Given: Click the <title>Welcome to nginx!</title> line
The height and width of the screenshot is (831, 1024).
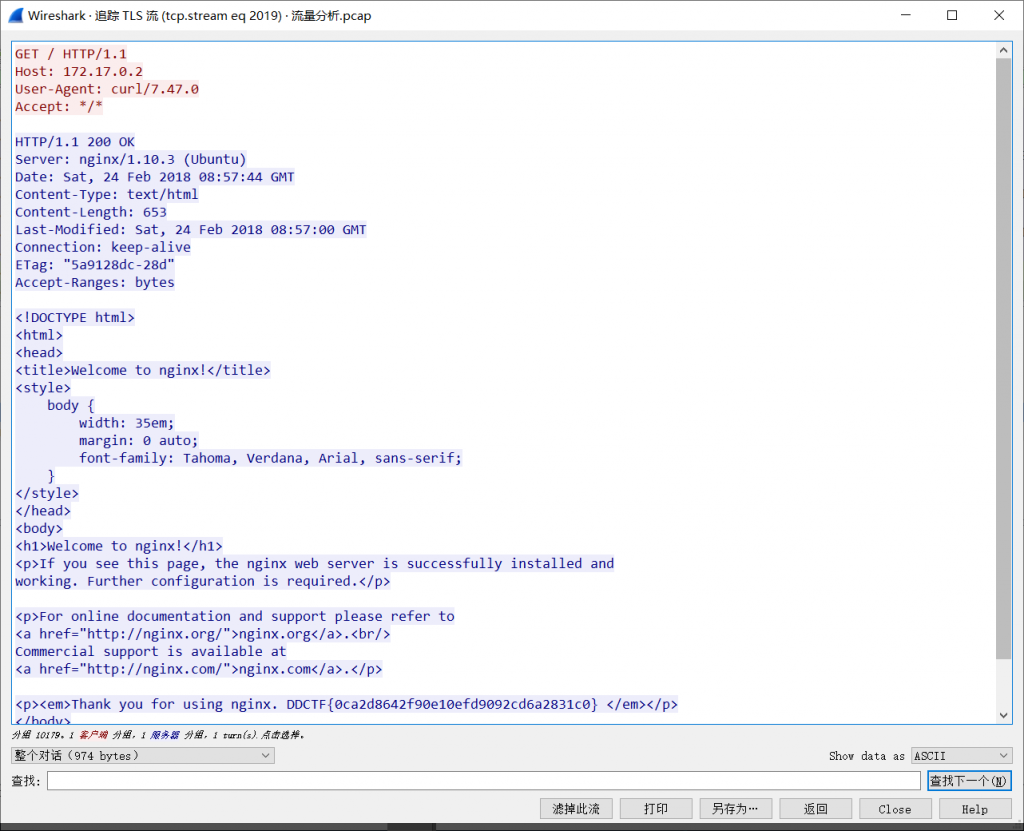Looking at the screenshot, I should [x=143, y=370].
